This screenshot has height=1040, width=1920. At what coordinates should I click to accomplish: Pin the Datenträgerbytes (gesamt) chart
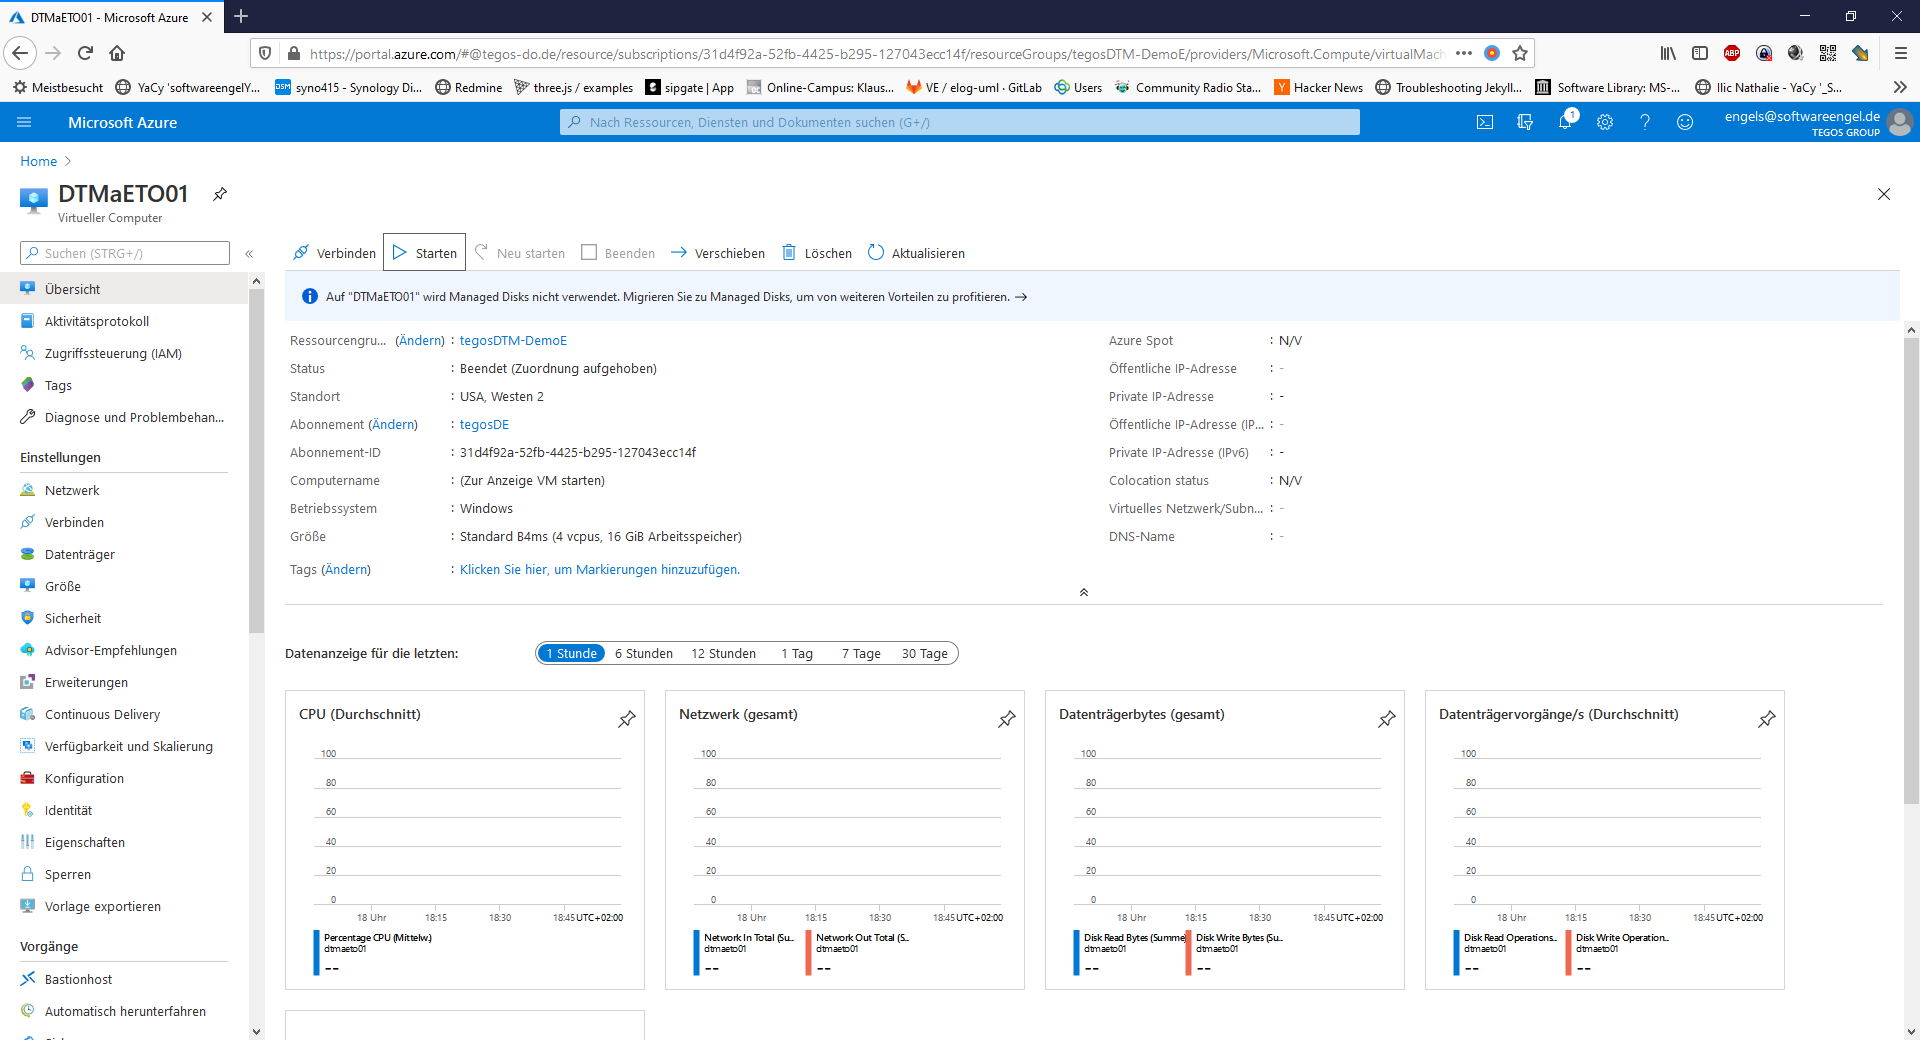pos(1387,719)
